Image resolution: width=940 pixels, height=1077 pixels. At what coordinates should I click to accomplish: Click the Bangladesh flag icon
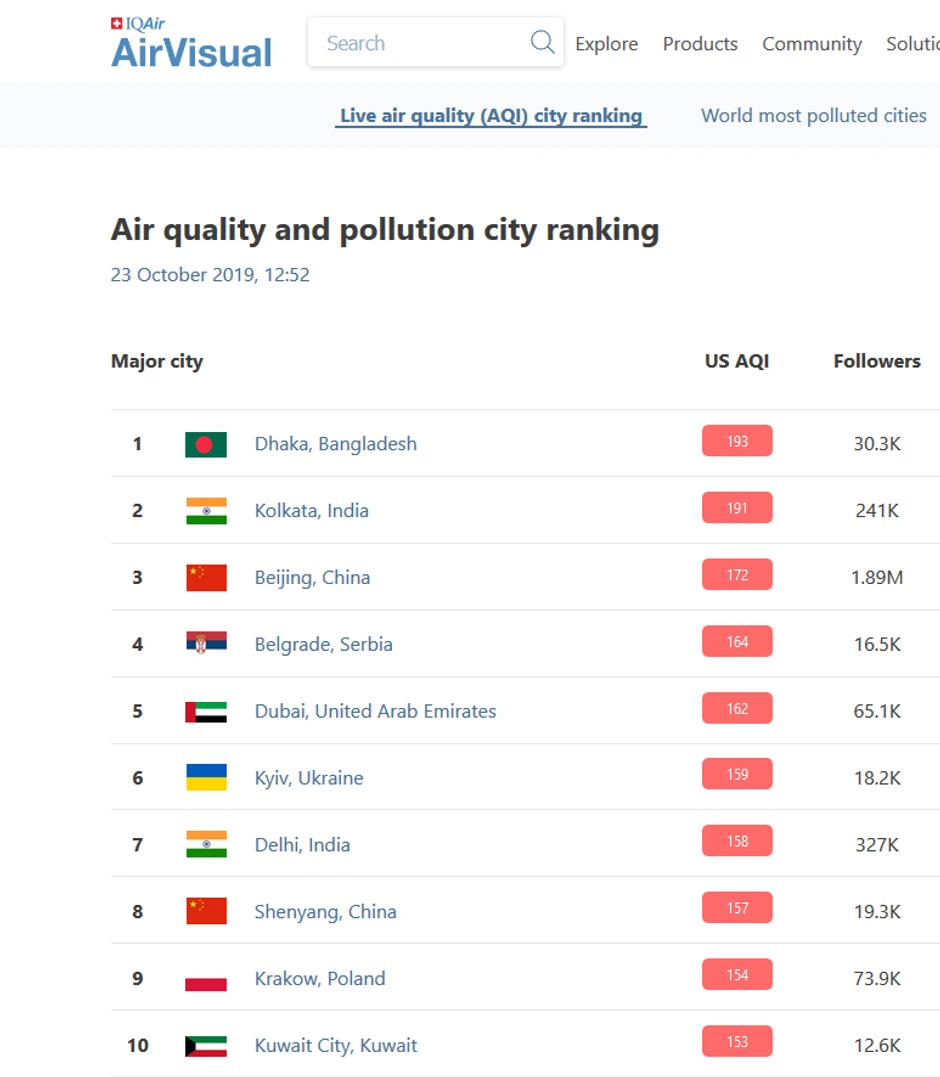[x=206, y=444]
